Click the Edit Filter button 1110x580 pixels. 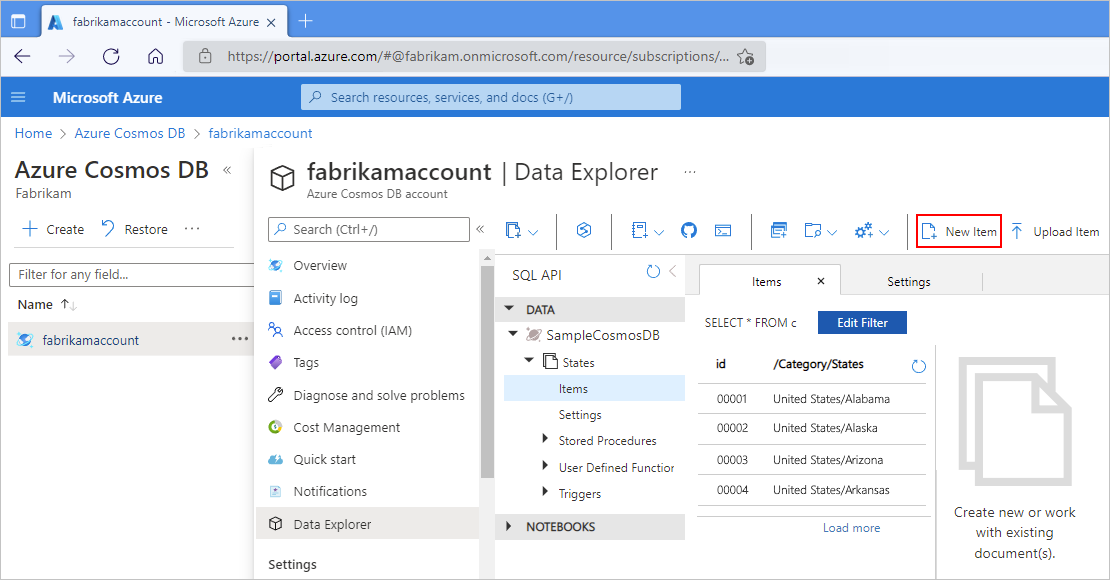click(862, 322)
